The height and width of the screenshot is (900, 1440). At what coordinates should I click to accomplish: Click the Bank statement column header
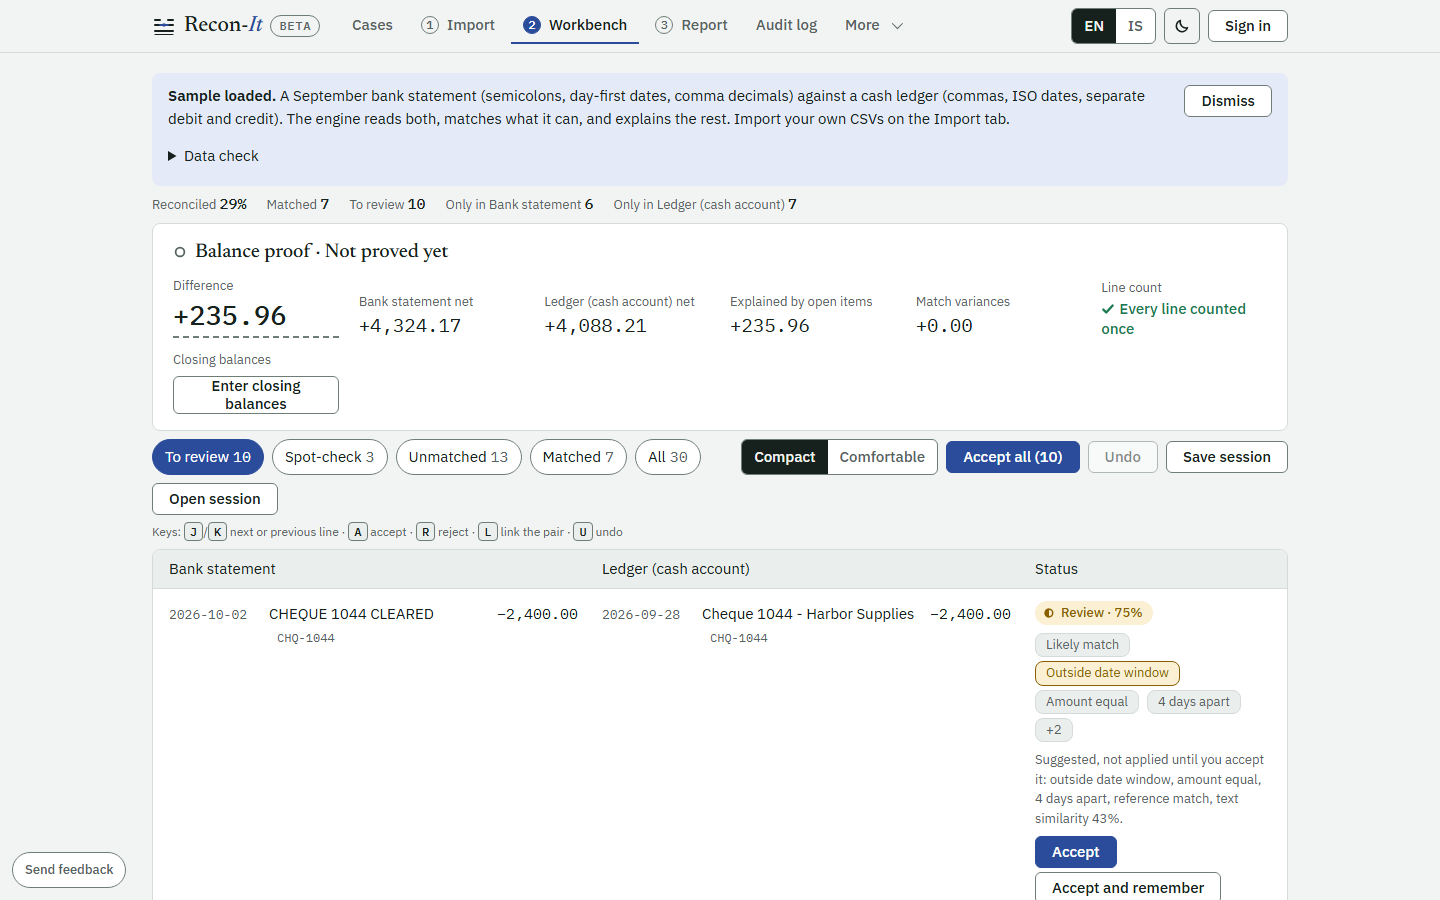coord(222,569)
